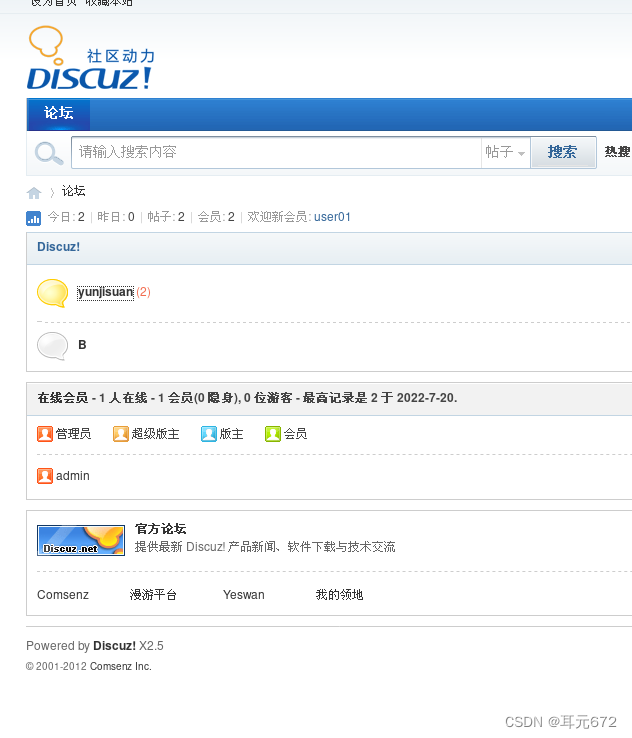Click the admin user avatar icon
This screenshot has height=738, width=632.
click(x=45, y=476)
